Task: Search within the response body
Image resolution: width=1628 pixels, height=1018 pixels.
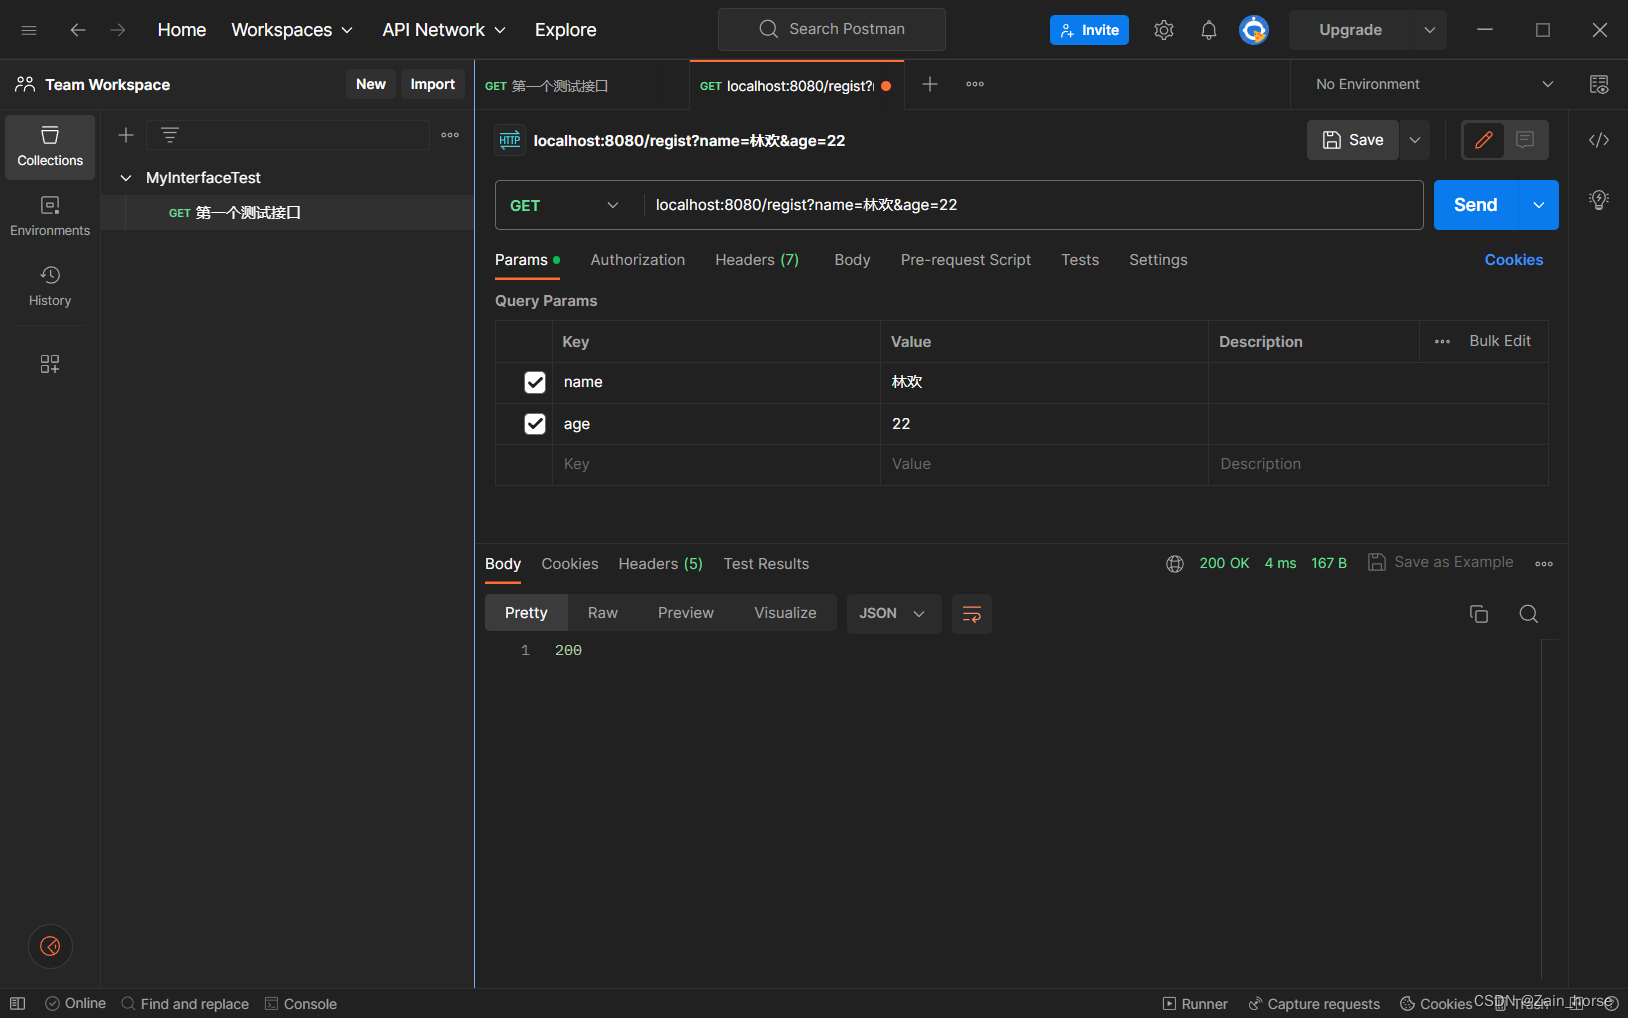Action: [x=1528, y=614]
